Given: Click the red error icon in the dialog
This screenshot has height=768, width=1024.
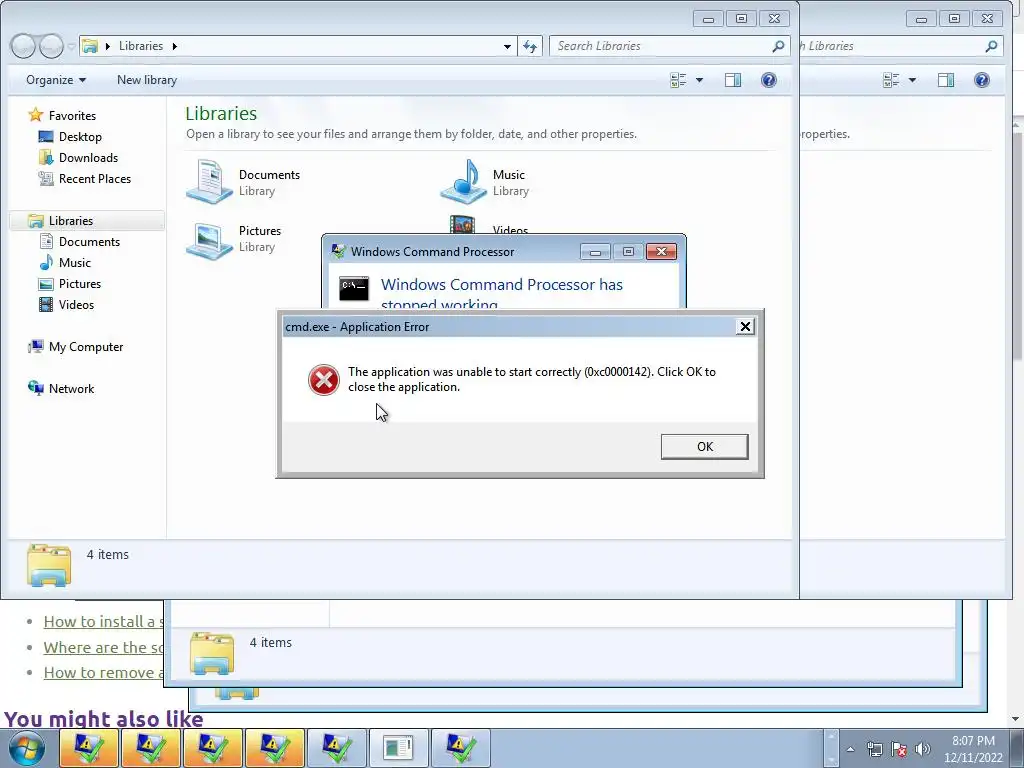Looking at the screenshot, I should [x=324, y=380].
